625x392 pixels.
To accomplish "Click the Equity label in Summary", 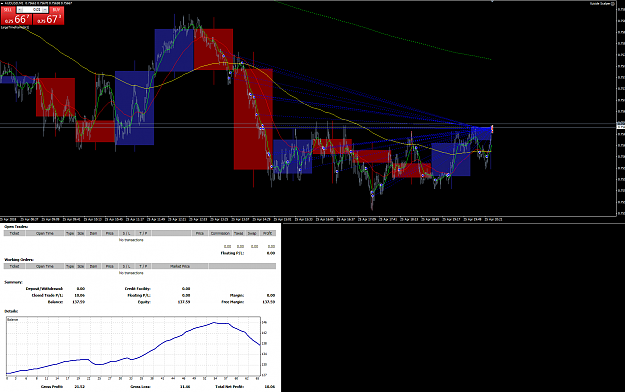I will 144,302.
